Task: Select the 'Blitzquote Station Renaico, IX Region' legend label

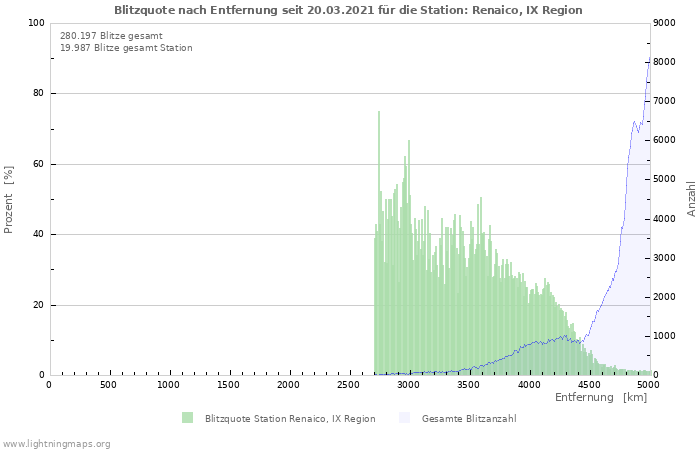Action: click(x=290, y=419)
